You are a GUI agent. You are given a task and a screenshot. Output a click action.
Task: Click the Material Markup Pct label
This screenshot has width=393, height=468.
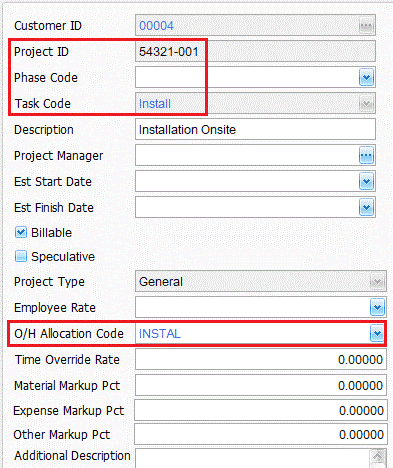[67, 386]
